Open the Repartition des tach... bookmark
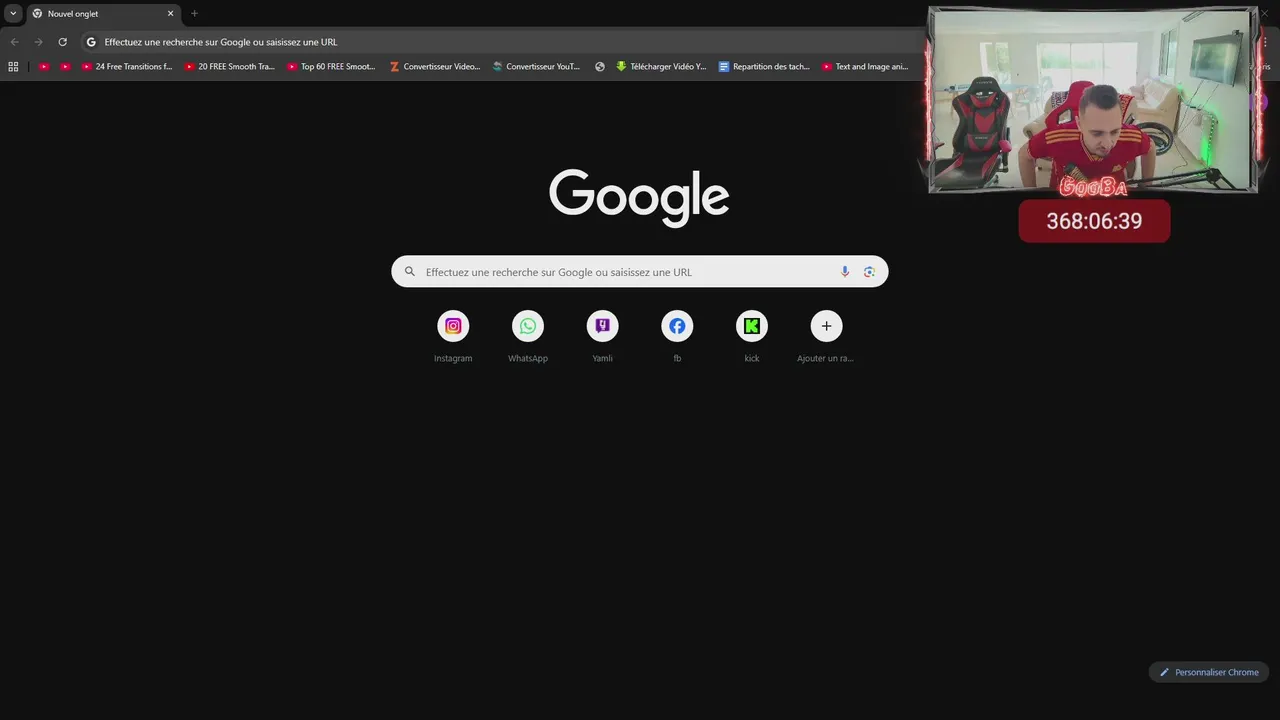1280x720 pixels. click(764, 67)
